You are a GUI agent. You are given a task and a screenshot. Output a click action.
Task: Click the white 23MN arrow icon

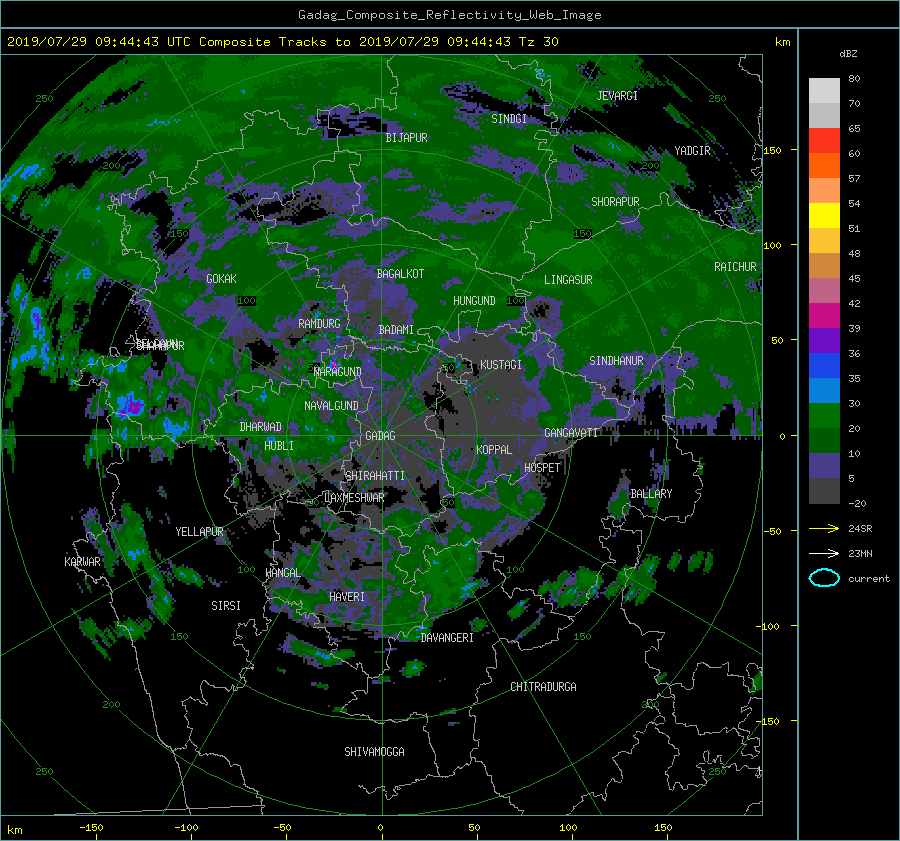pos(824,553)
